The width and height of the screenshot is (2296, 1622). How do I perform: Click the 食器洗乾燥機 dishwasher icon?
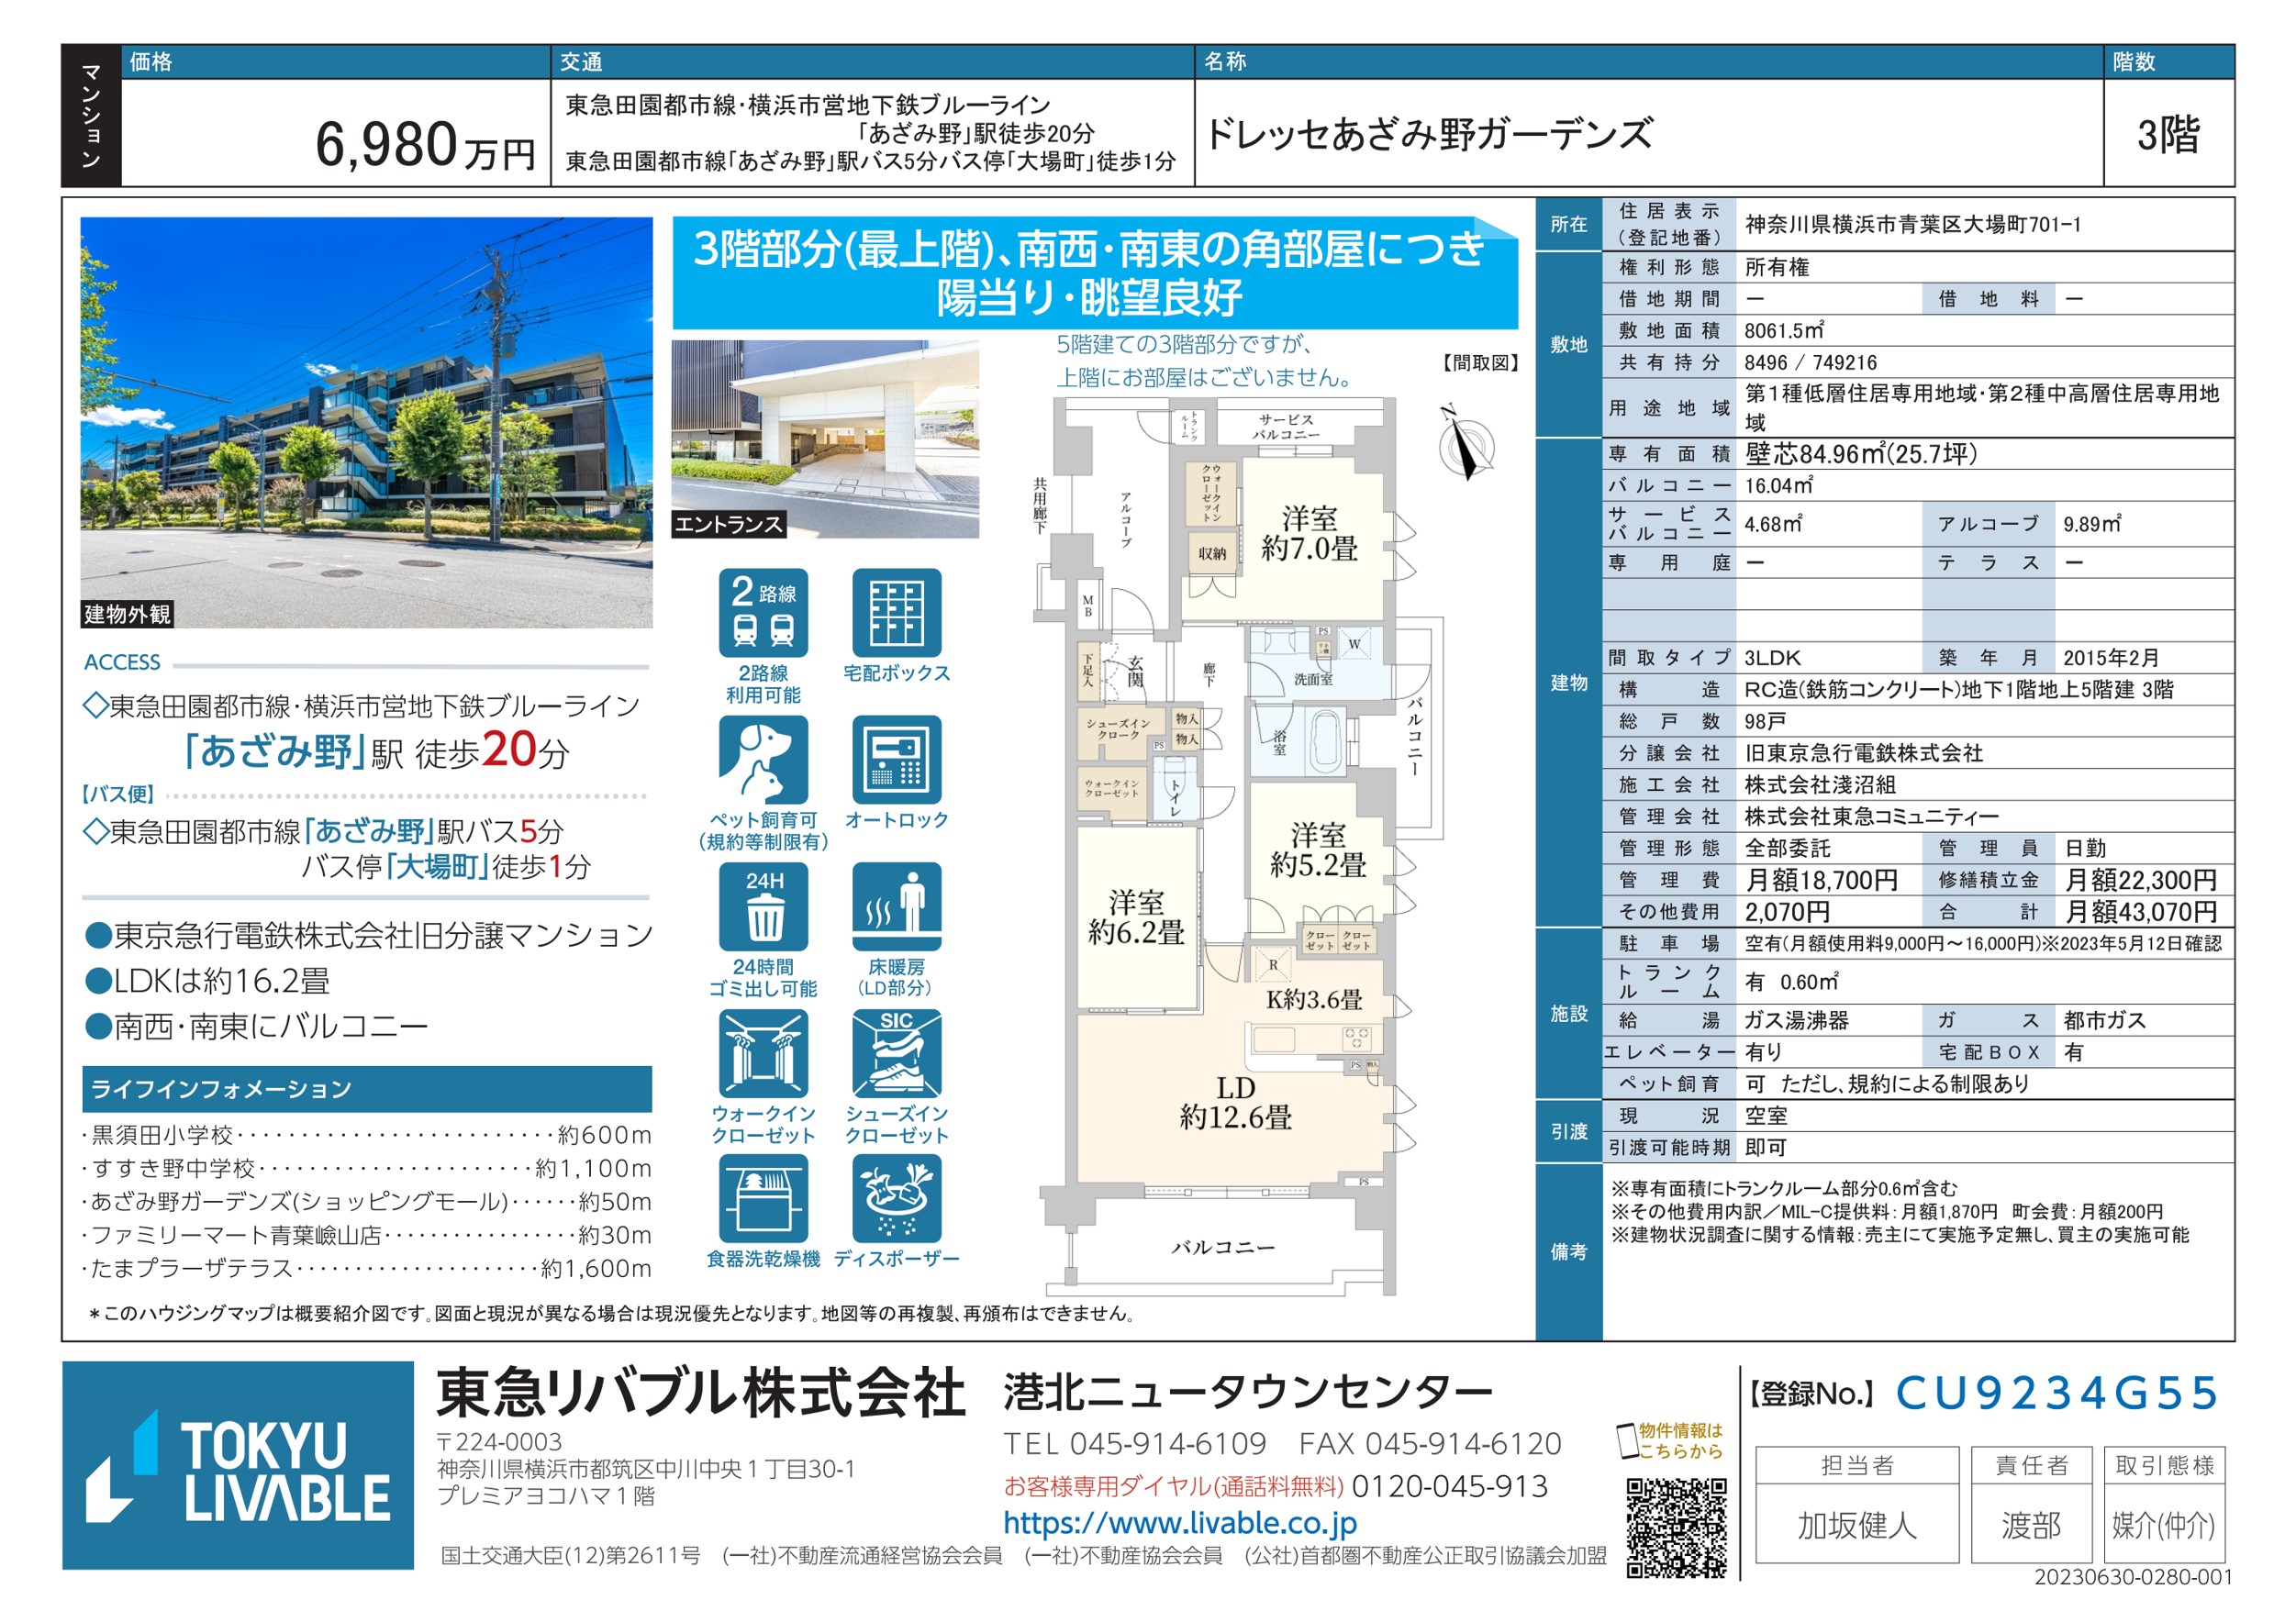(763, 1198)
